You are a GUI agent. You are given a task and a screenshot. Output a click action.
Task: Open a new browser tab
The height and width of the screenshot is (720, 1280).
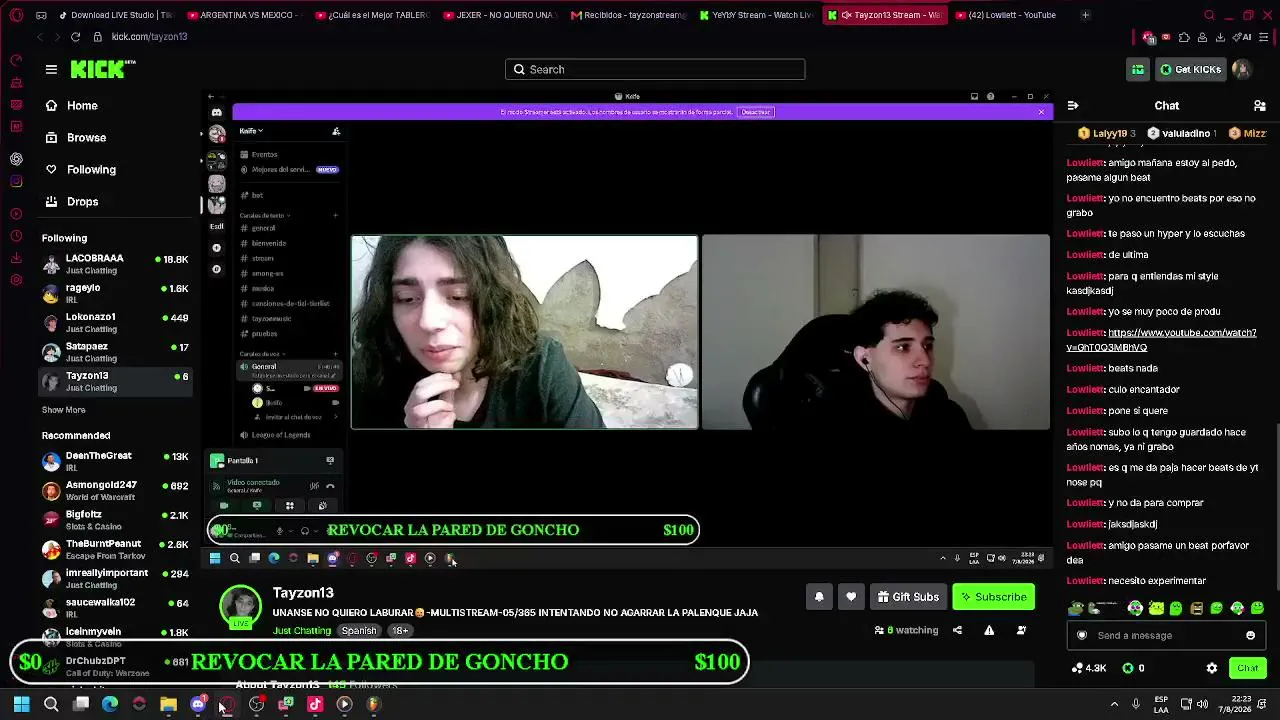point(1085,15)
